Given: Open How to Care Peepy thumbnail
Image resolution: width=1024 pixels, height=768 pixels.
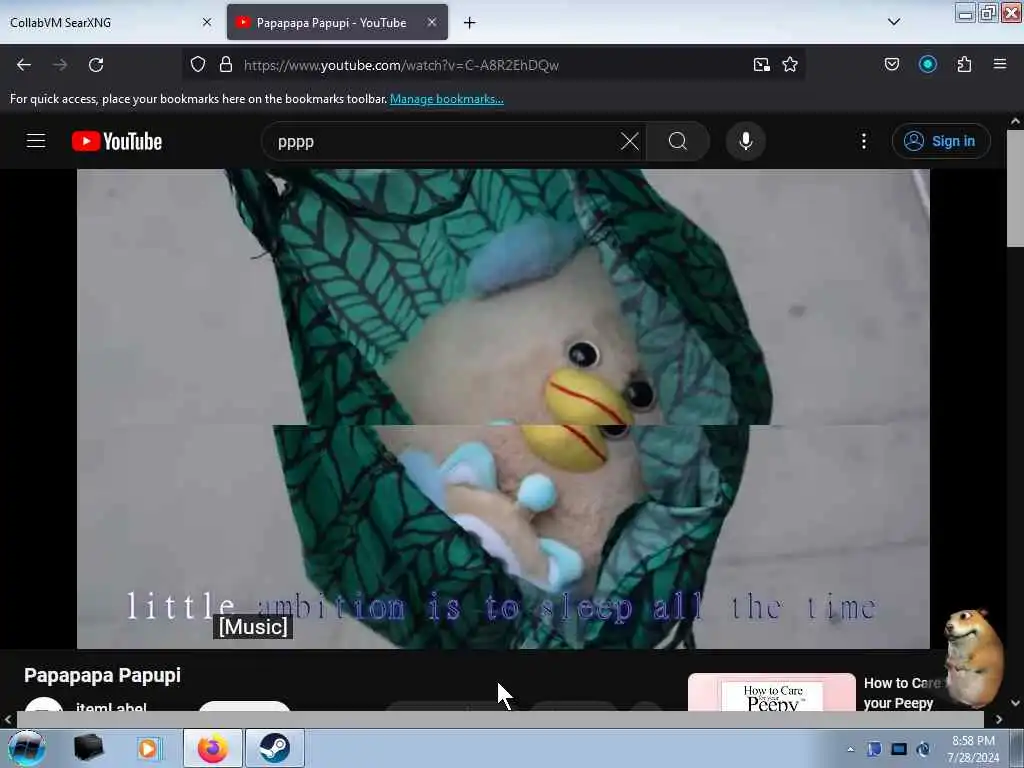Looking at the screenshot, I should [x=771, y=692].
